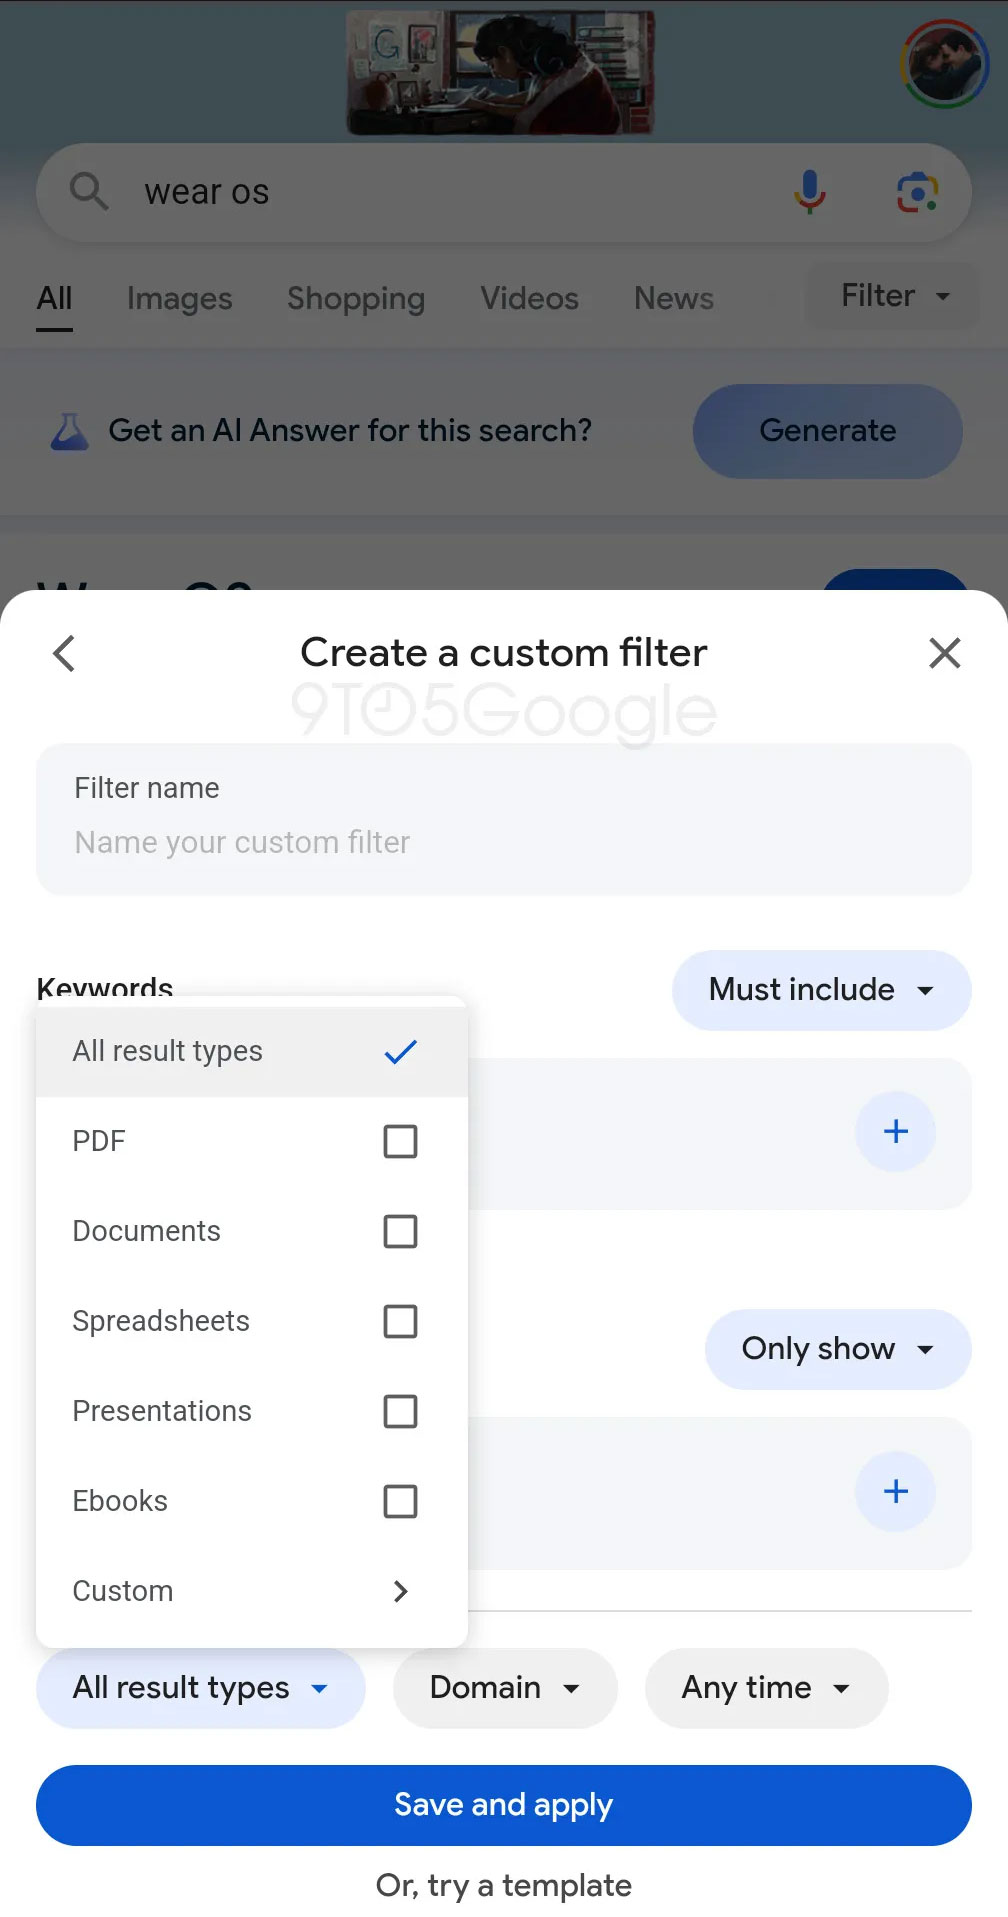Click the AI labs flask icon
Screen dimensions: 1008x1917
70,431
